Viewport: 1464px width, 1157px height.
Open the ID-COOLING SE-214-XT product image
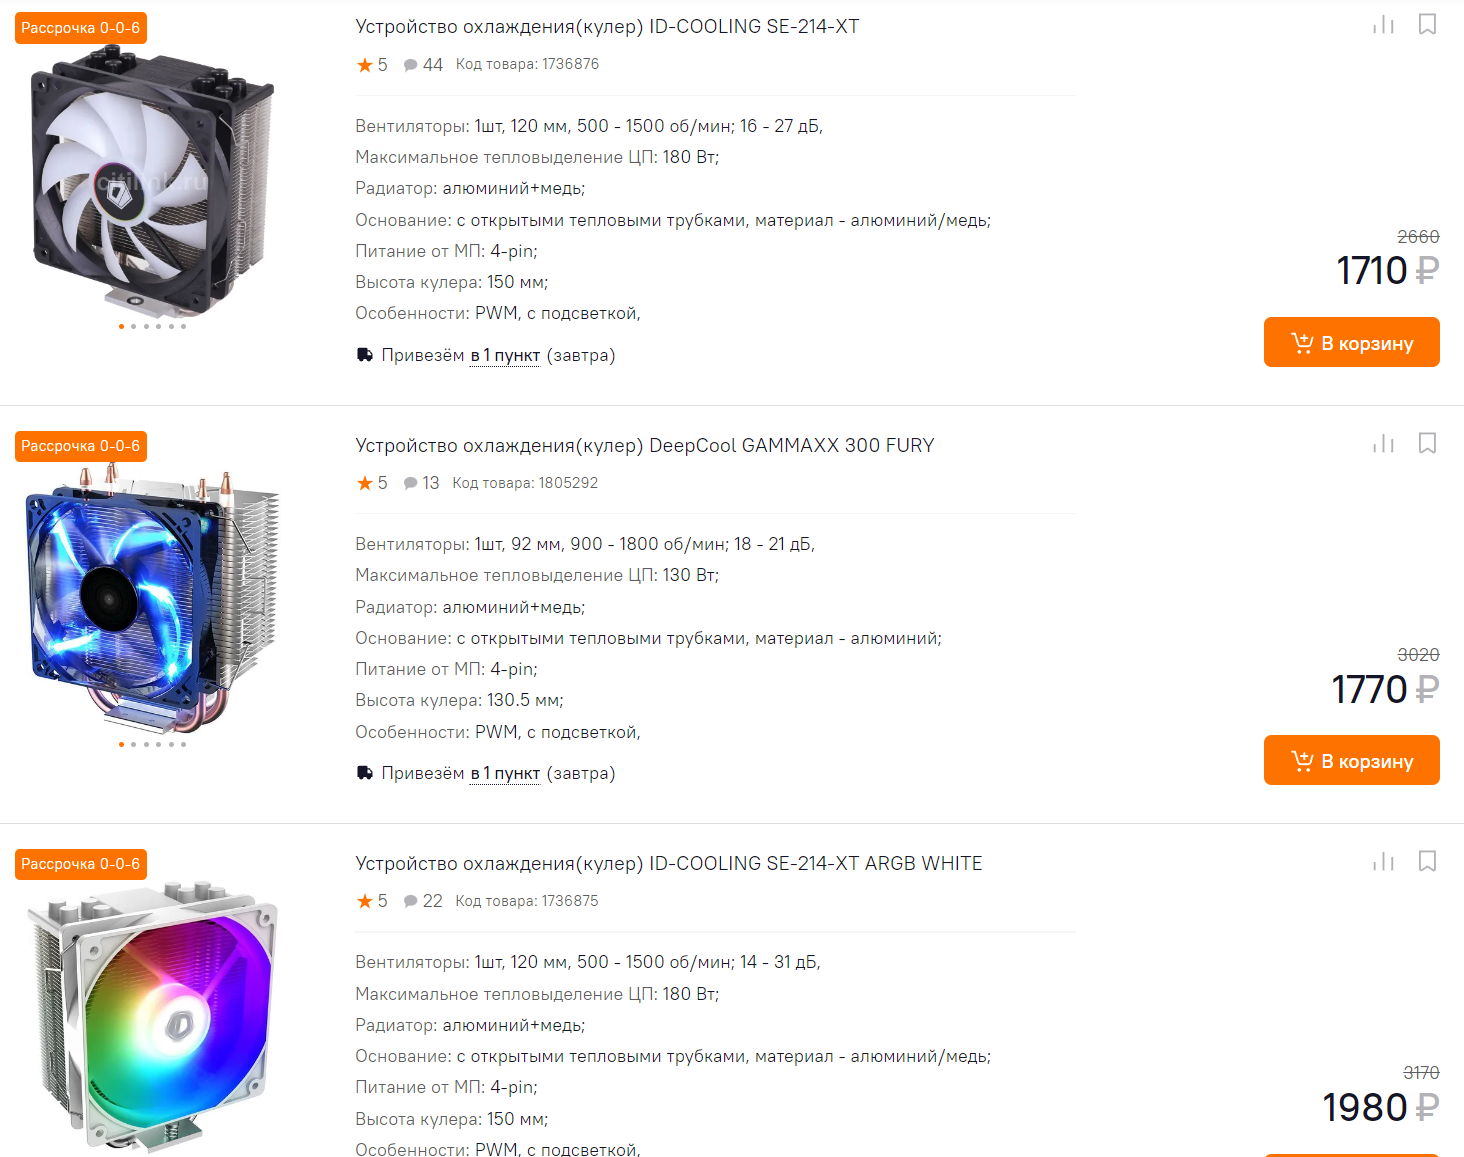tap(152, 180)
